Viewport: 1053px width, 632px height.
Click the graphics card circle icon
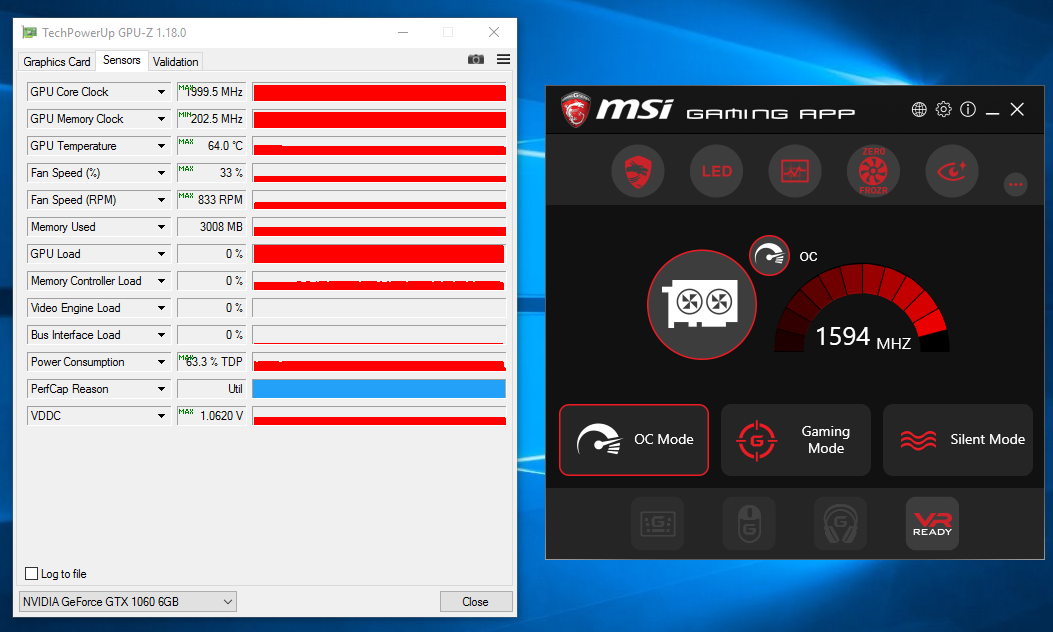click(702, 304)
